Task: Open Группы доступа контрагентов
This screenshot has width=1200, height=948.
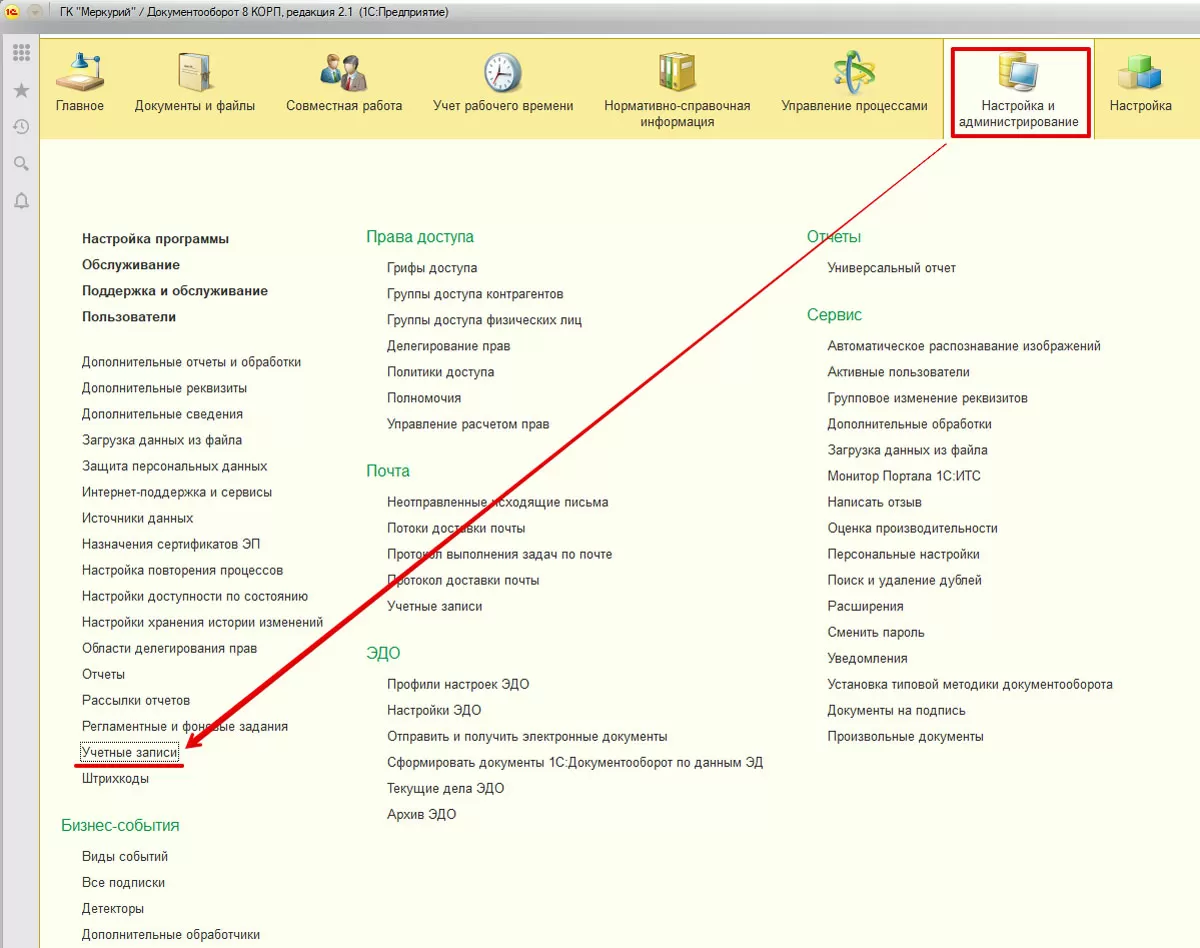Action: [x=475, y=294]
